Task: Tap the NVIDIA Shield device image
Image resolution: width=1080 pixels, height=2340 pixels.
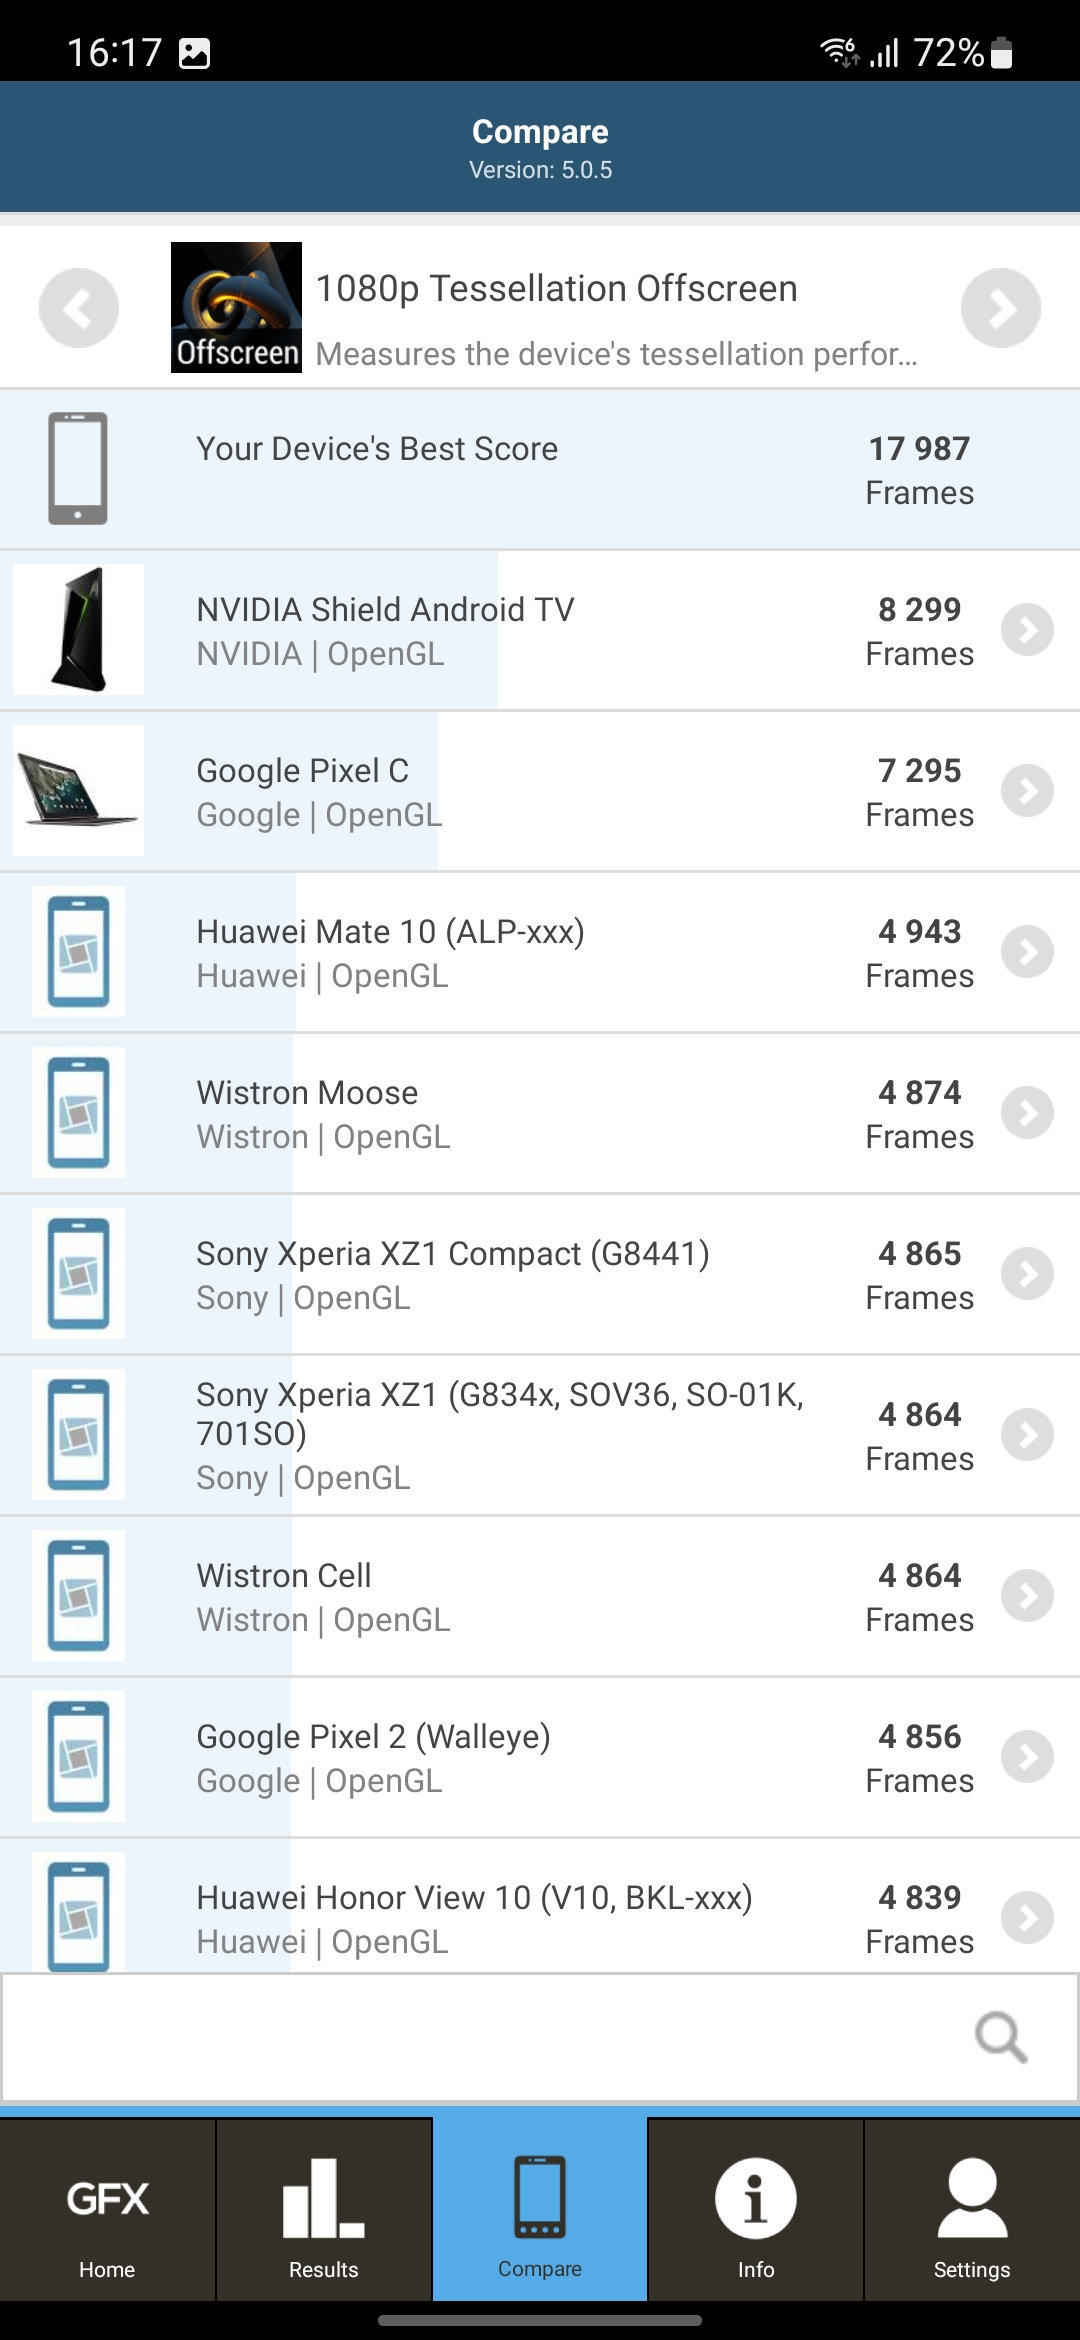Action: [78, 630]
